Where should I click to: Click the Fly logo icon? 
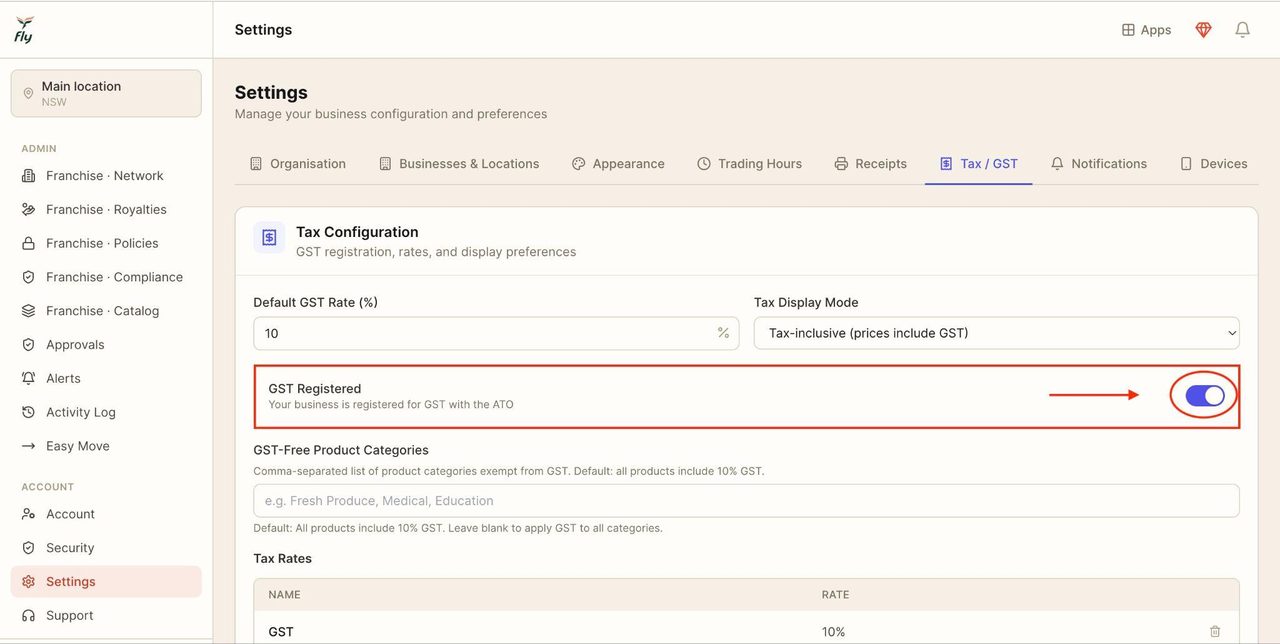tap(24, 30)
